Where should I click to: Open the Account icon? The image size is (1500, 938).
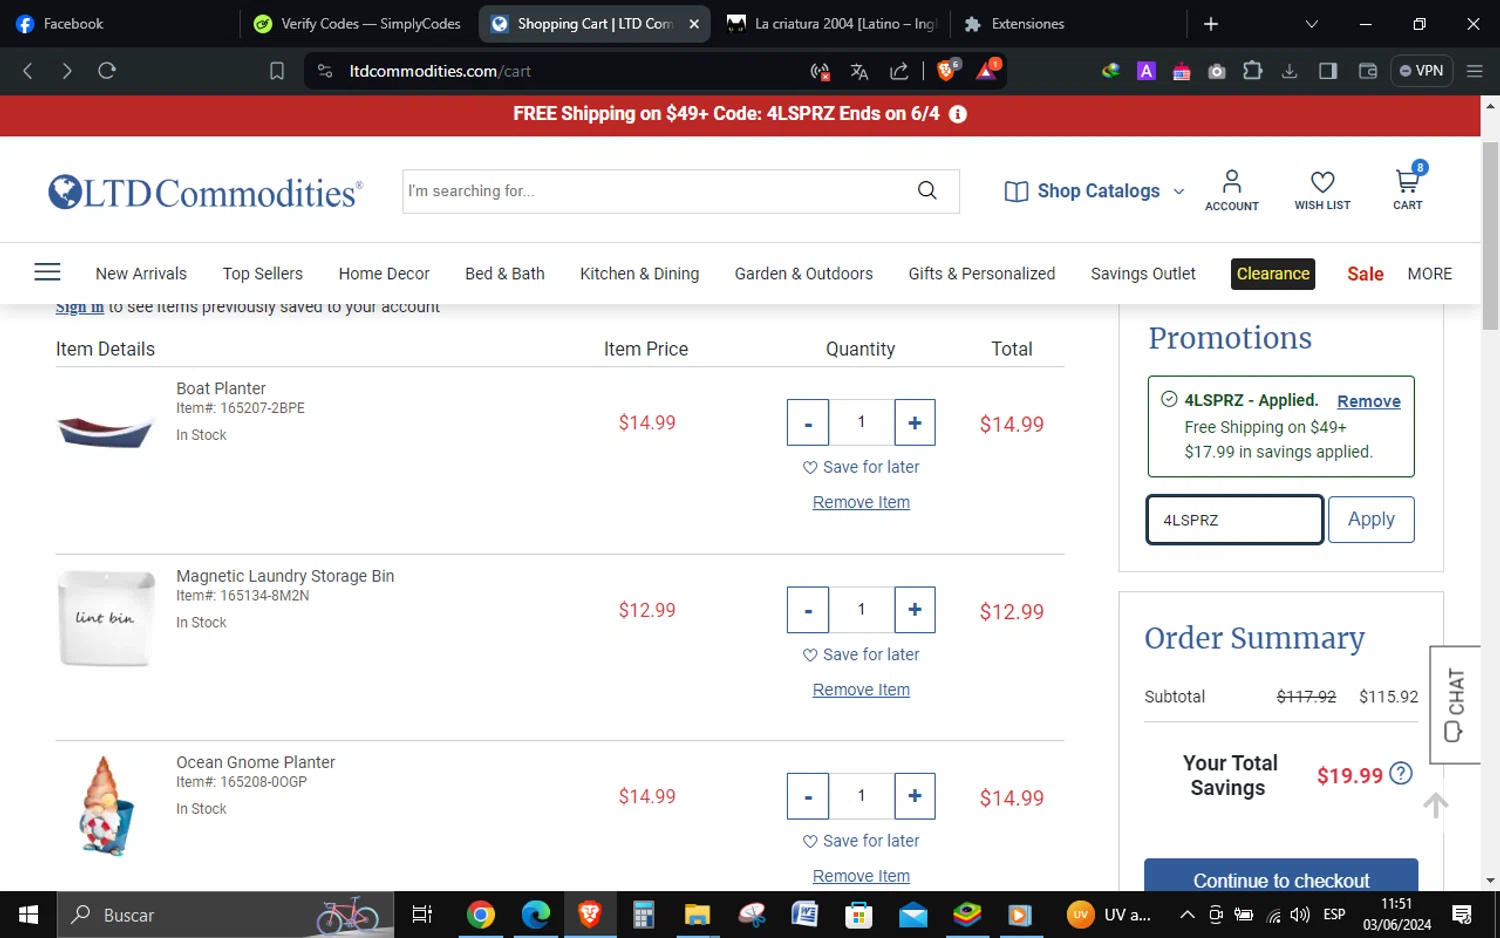[1231, 190]
